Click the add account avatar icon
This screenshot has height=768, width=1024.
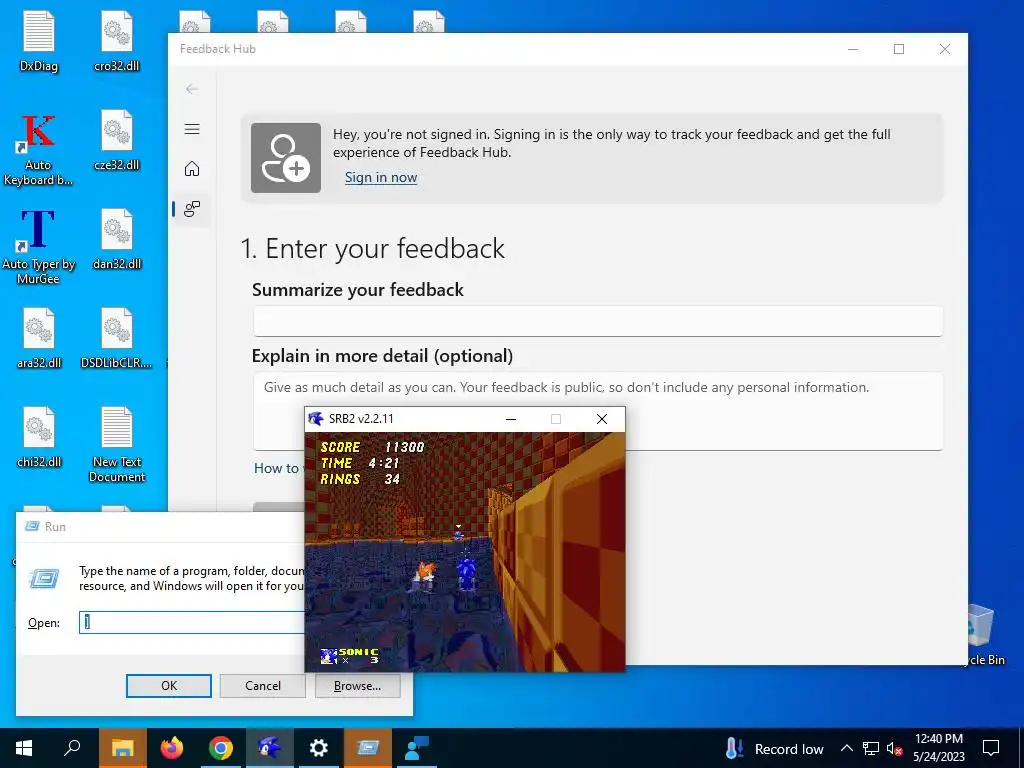[286, 158]
